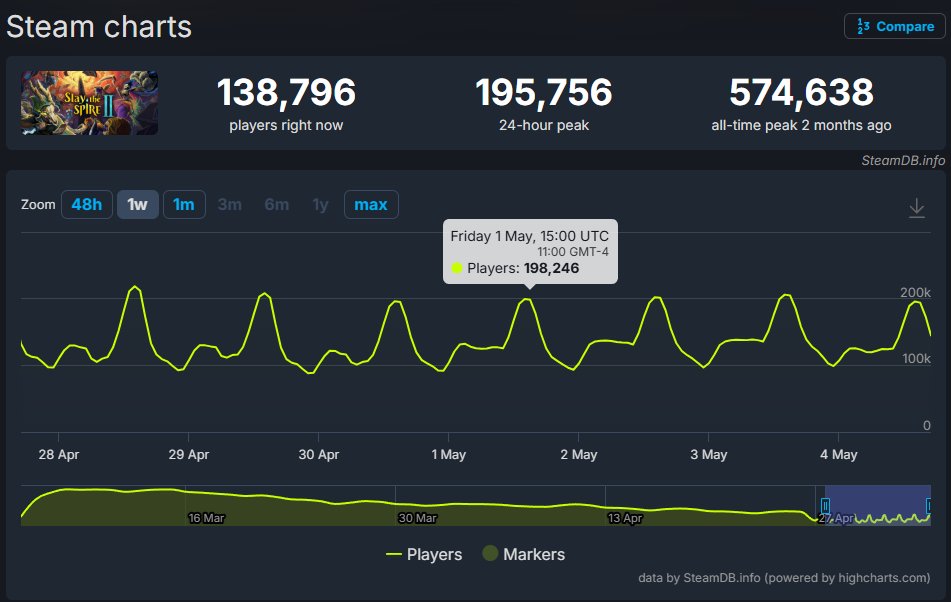951x602 pixels.
Task: Set zoom range to max
Action: click(x=371, y=204)
